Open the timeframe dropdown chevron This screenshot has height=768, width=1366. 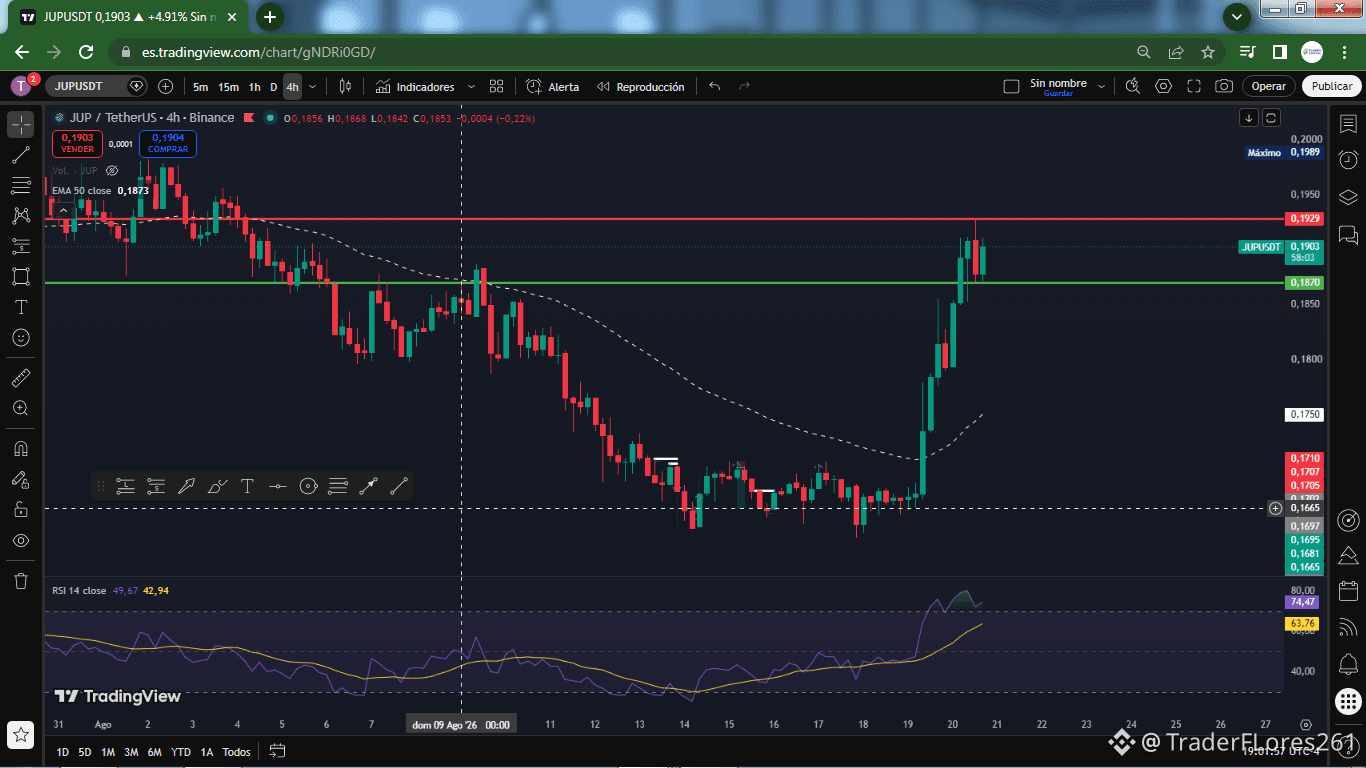point(312,87)
